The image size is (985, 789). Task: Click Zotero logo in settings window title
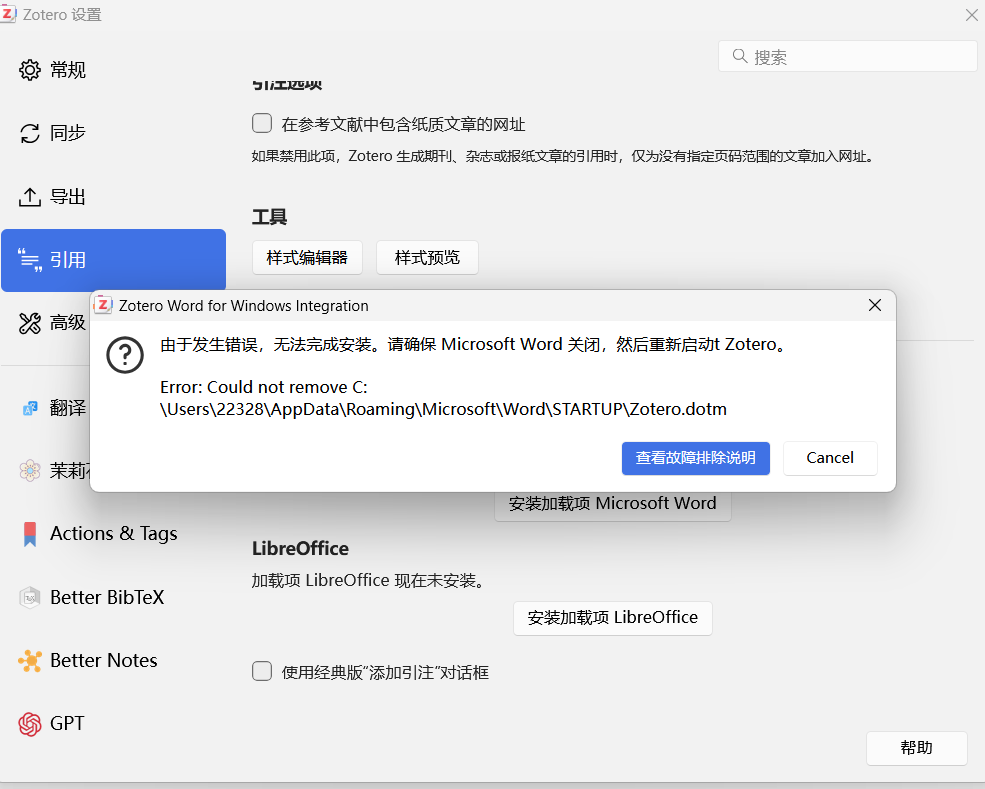[8, 13]
